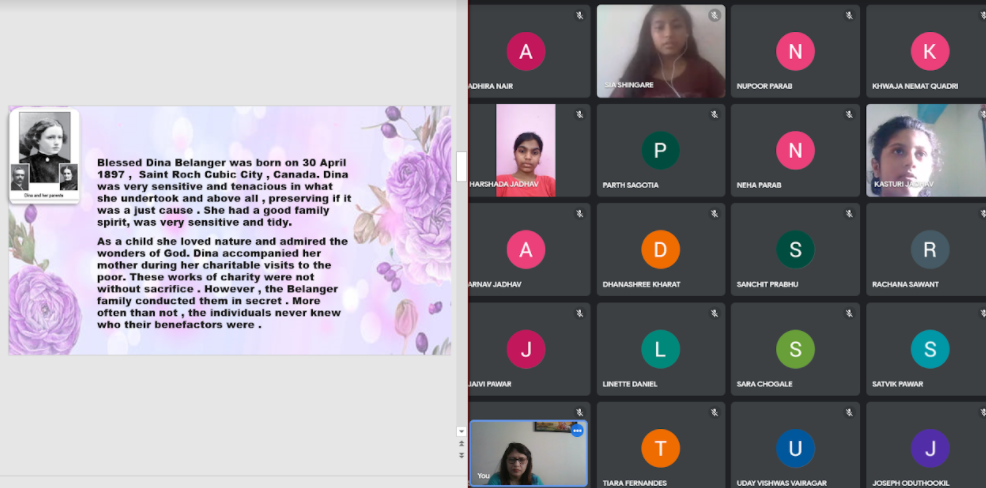986x488 pixels.
Task: Select Sia Shingare's video tile
Action: pyautogui.click(x=660, y=50)
